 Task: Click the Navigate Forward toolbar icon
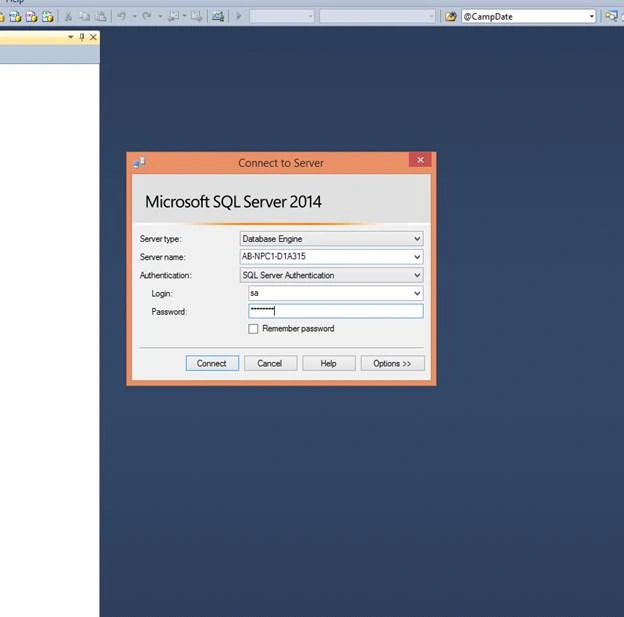(x=197, y=17)
